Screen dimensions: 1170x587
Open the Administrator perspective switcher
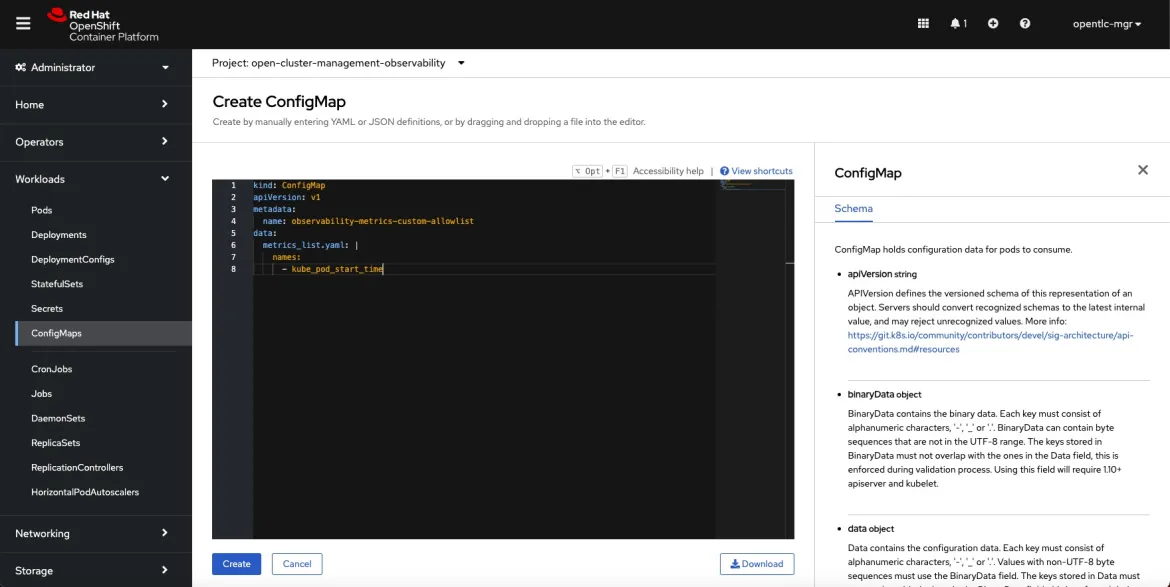(96, 67)
